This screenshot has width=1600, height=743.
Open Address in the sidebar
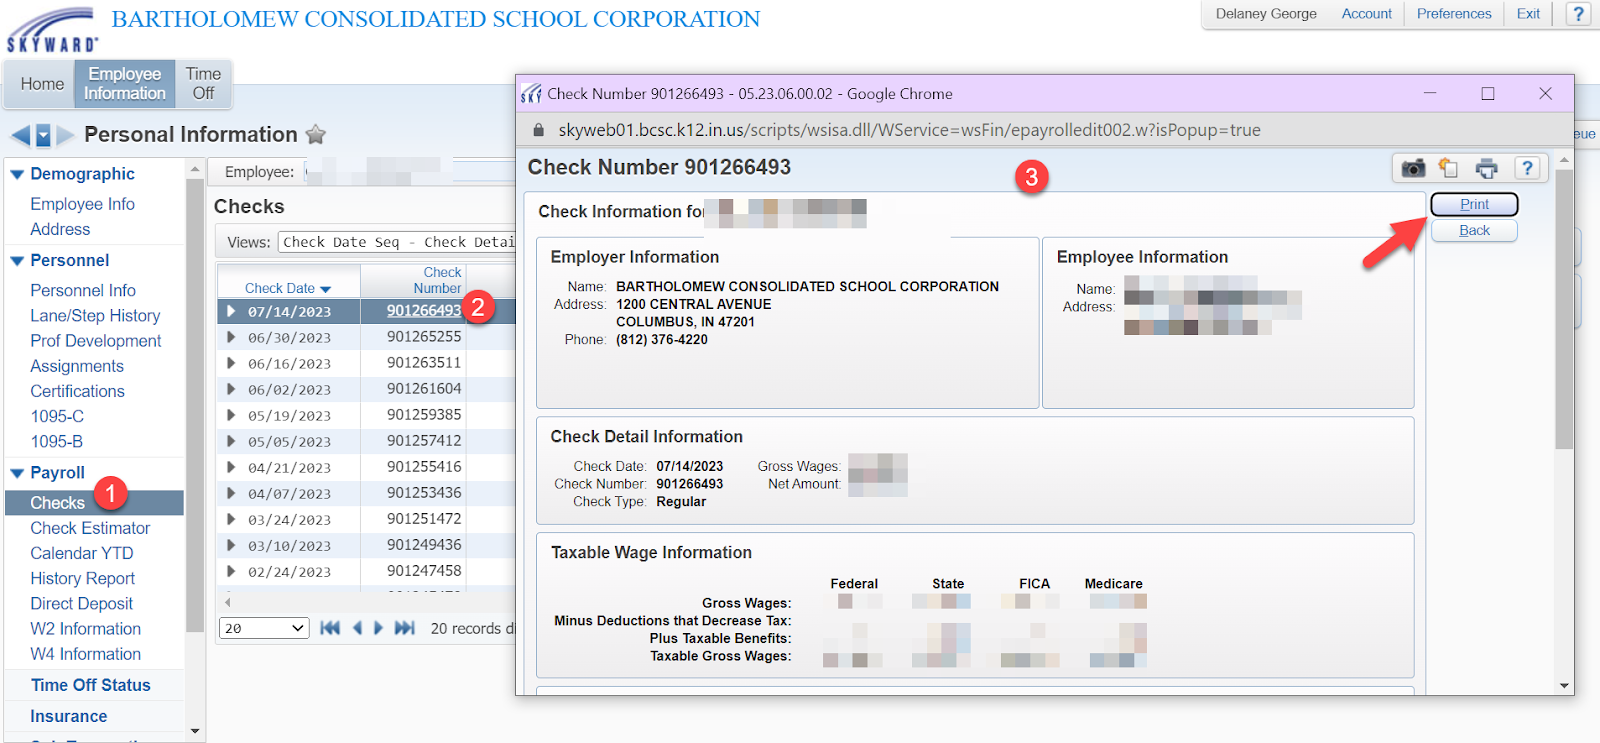coord(60,229)
